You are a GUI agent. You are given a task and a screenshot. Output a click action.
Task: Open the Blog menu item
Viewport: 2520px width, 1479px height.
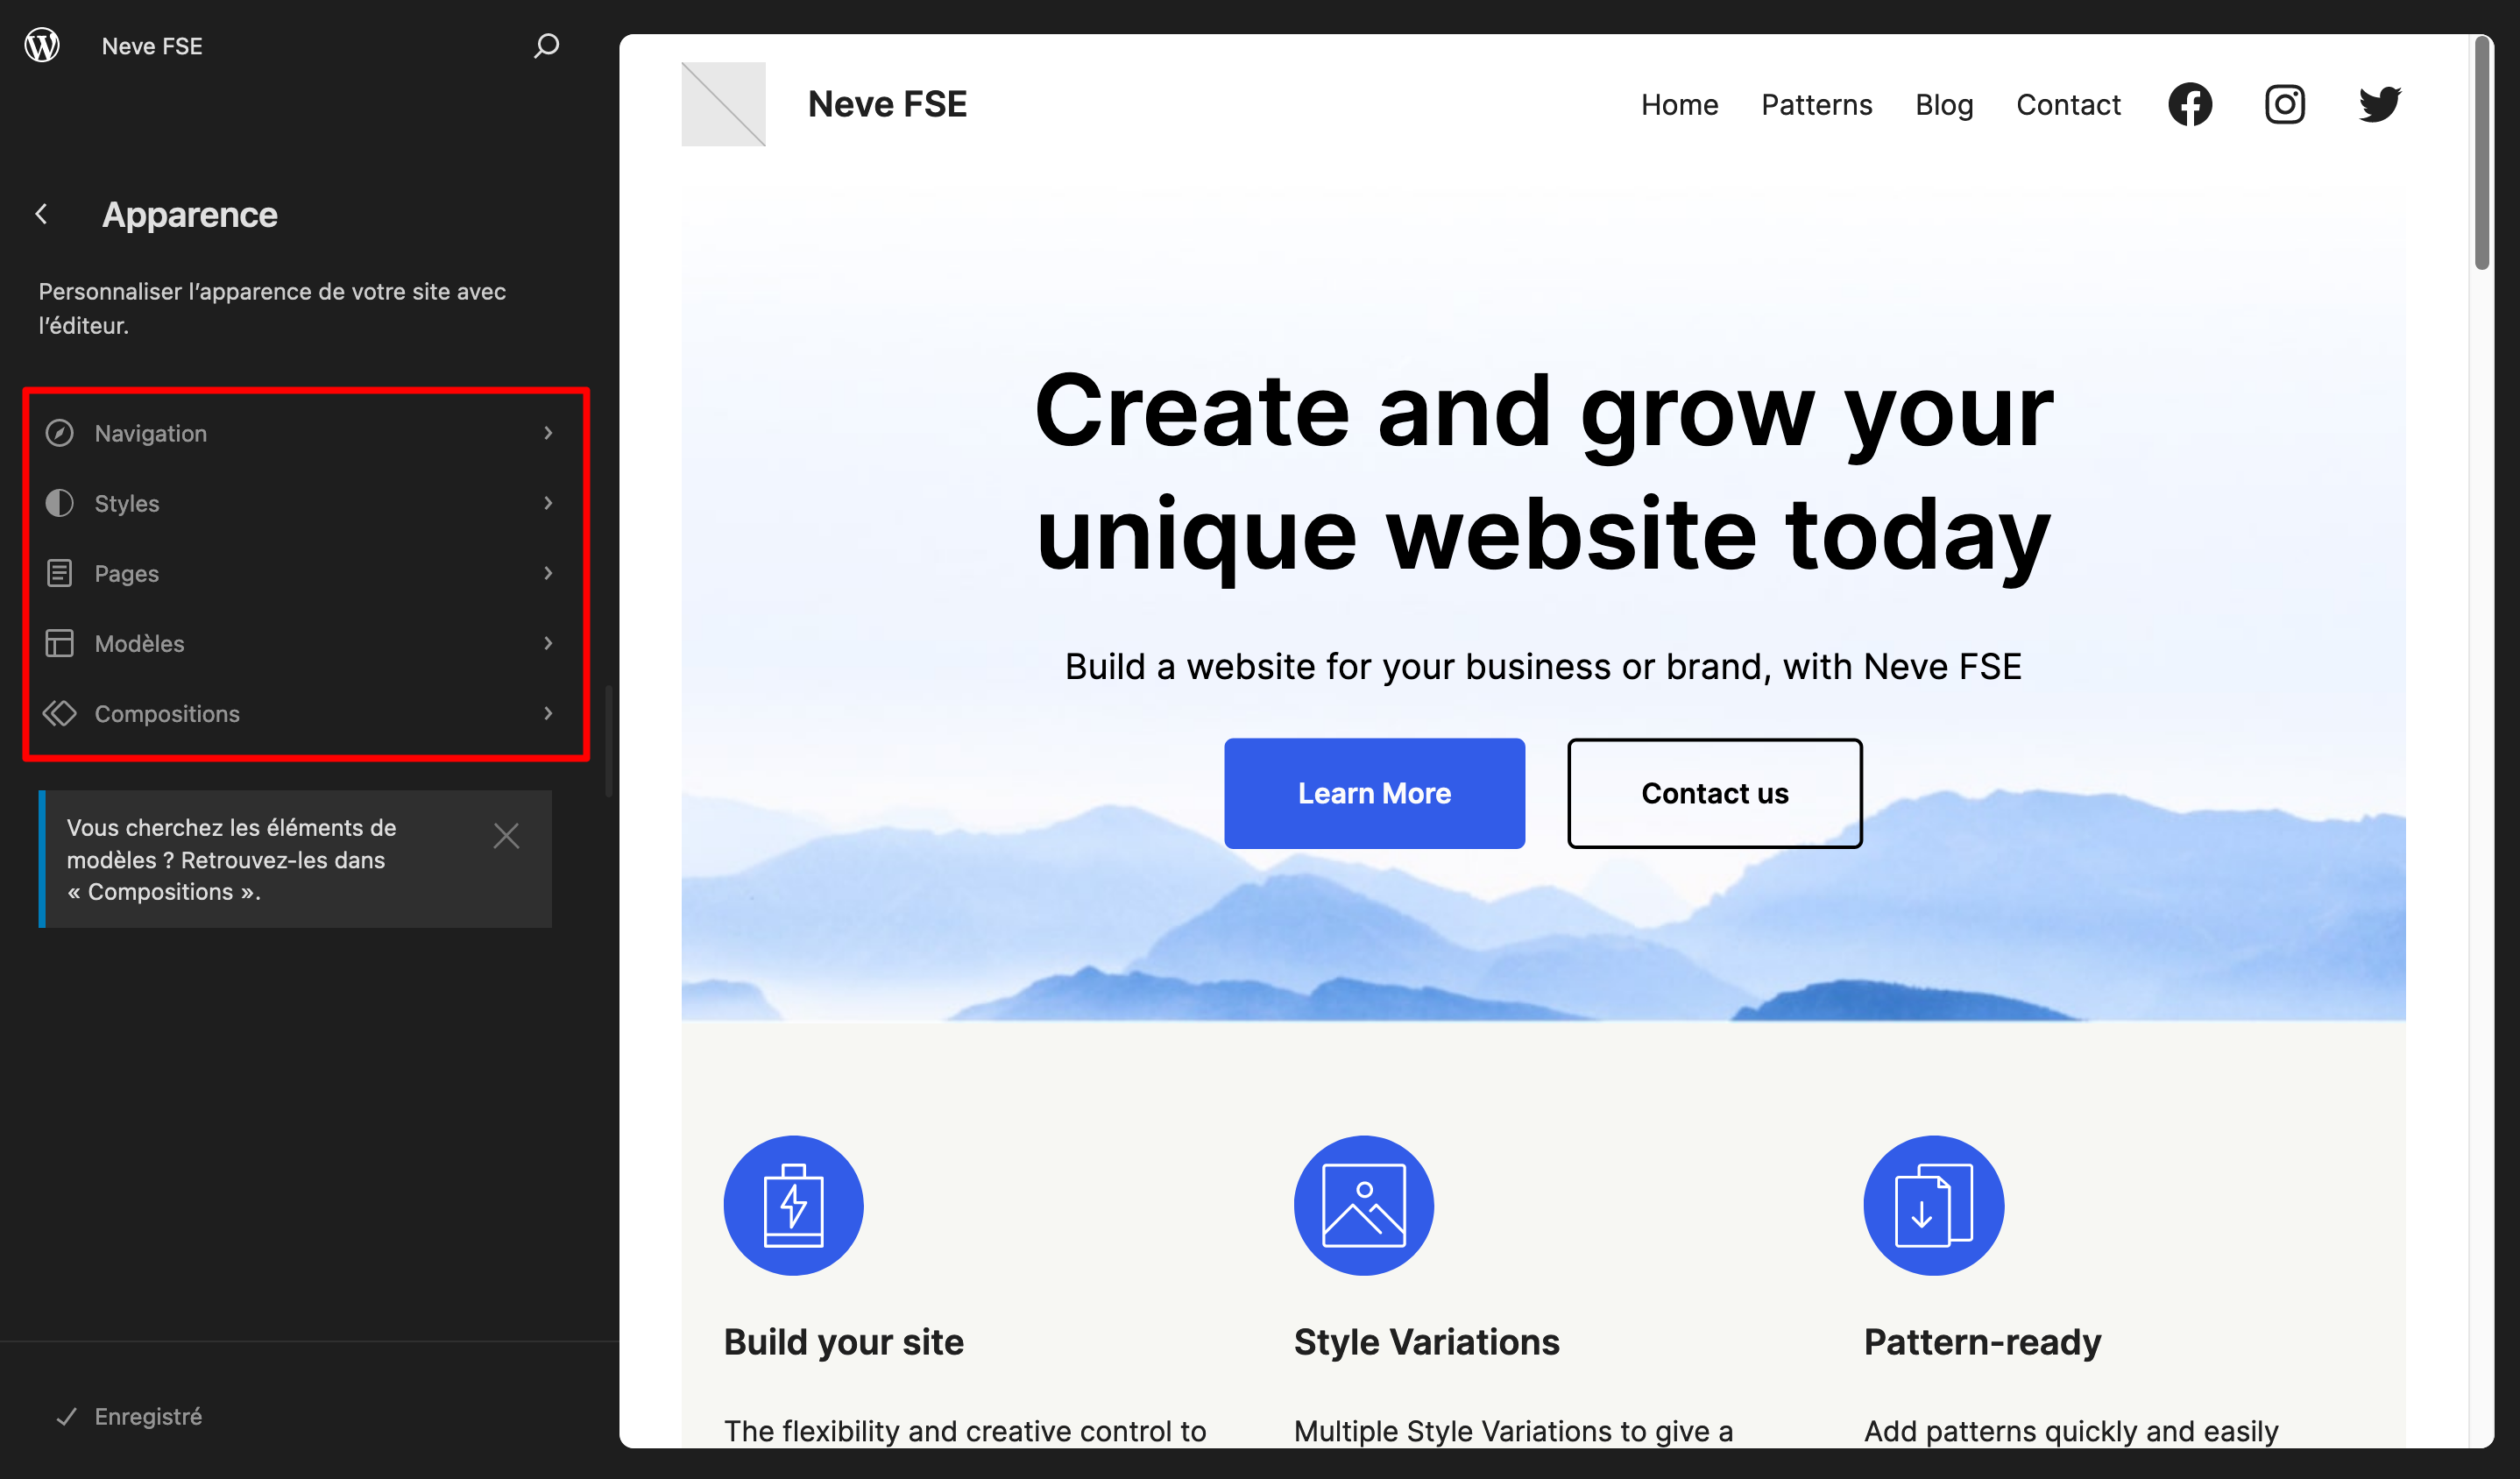[x=1943, y=104]
